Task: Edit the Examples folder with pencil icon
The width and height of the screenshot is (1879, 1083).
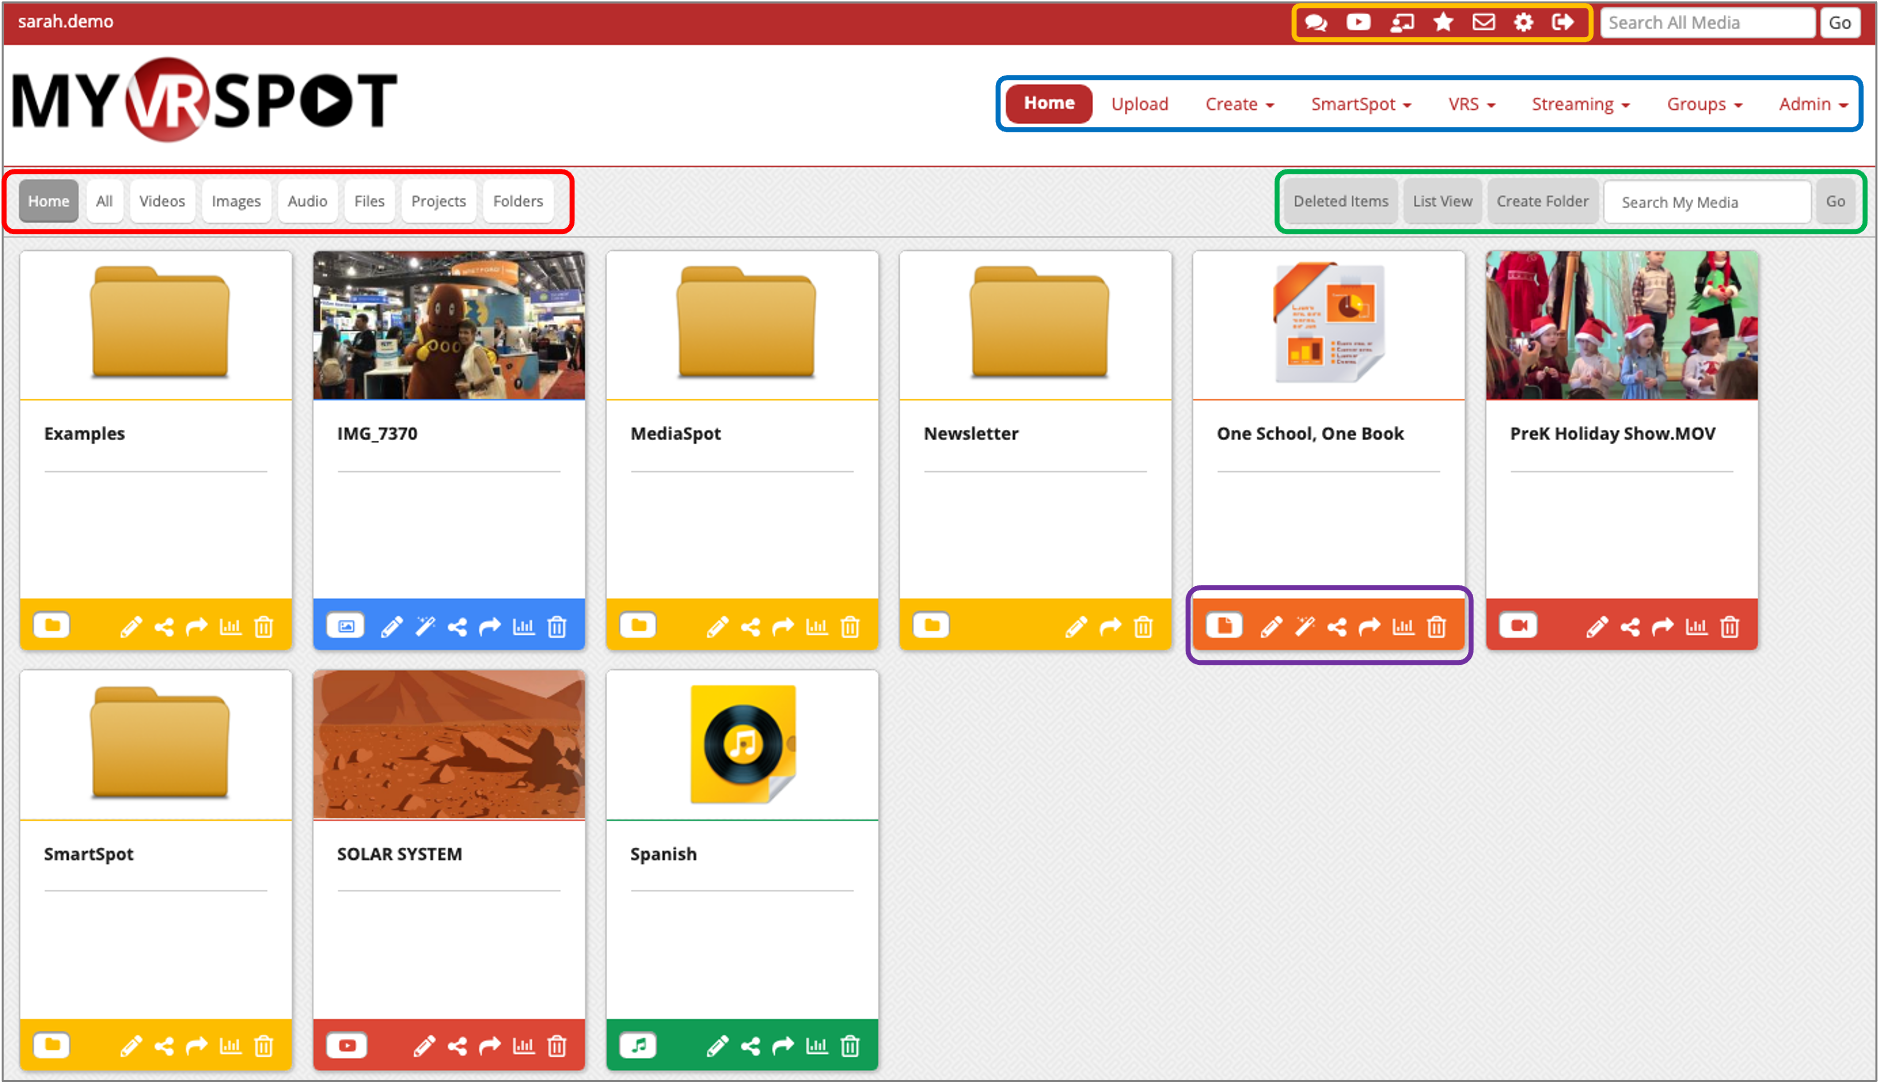Action: click(131, 627)
